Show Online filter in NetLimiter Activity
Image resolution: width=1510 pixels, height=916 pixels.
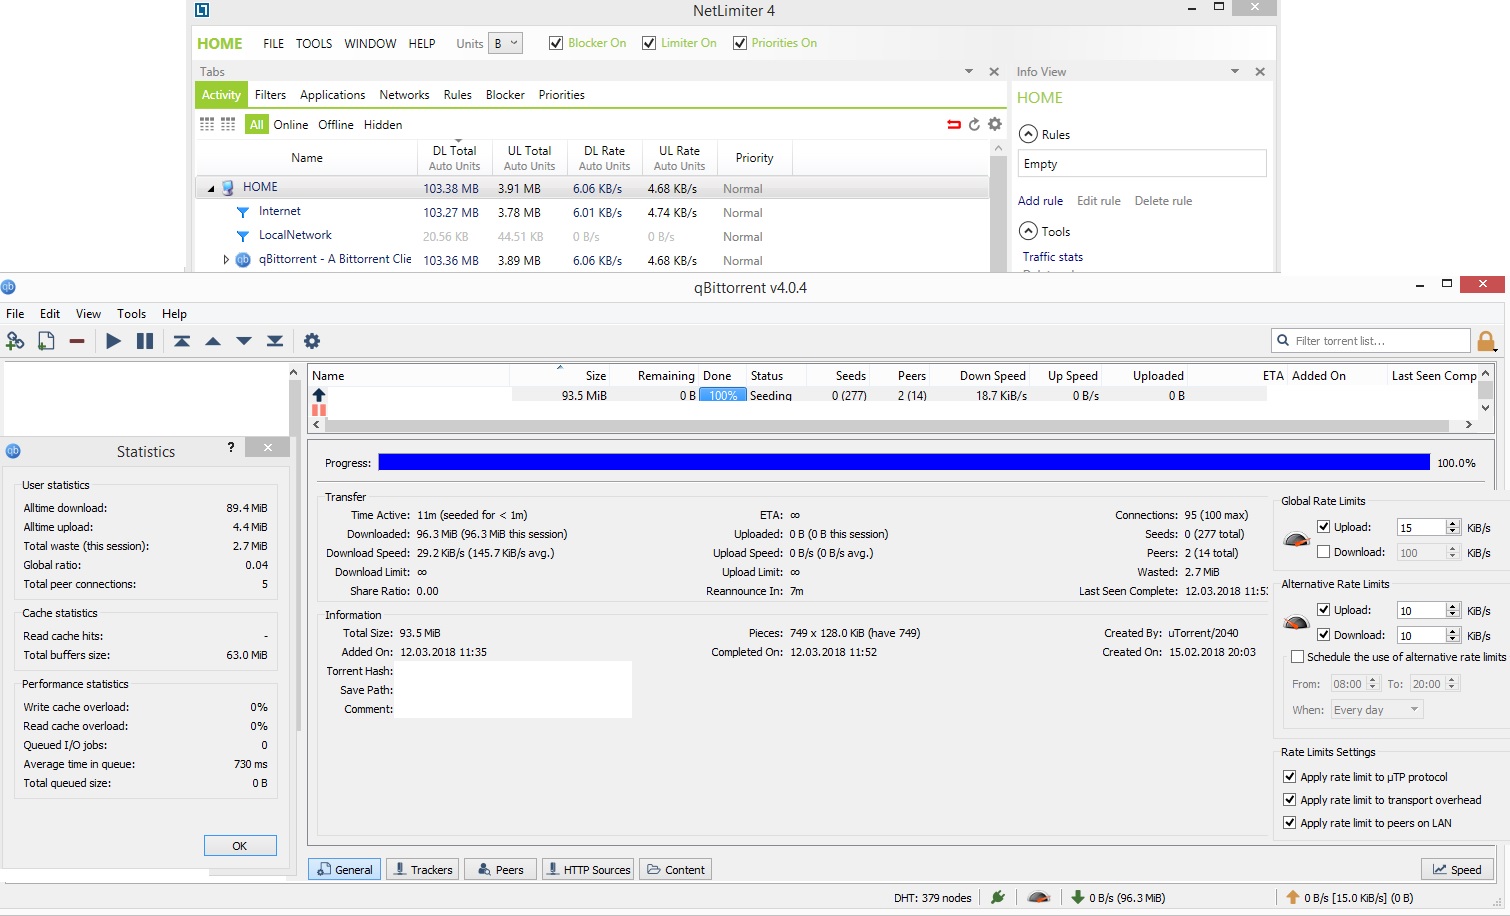pyautogui.click(x=291, y=125)
